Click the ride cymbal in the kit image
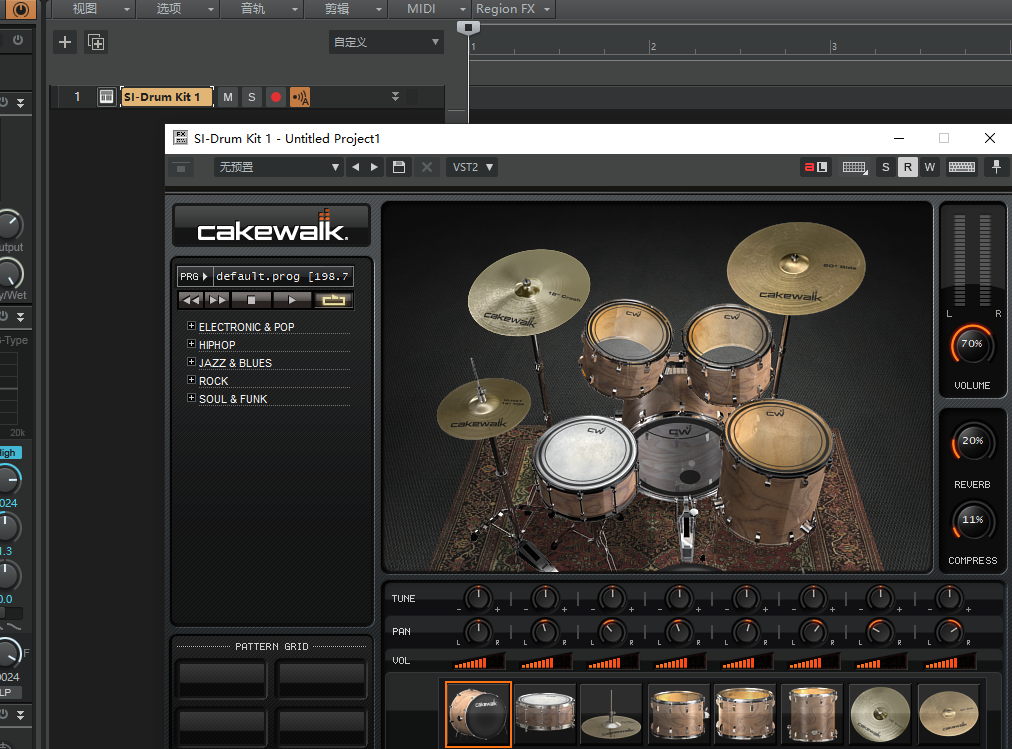This screenshot has height=749, width=1012. click(x=794, y=268)
